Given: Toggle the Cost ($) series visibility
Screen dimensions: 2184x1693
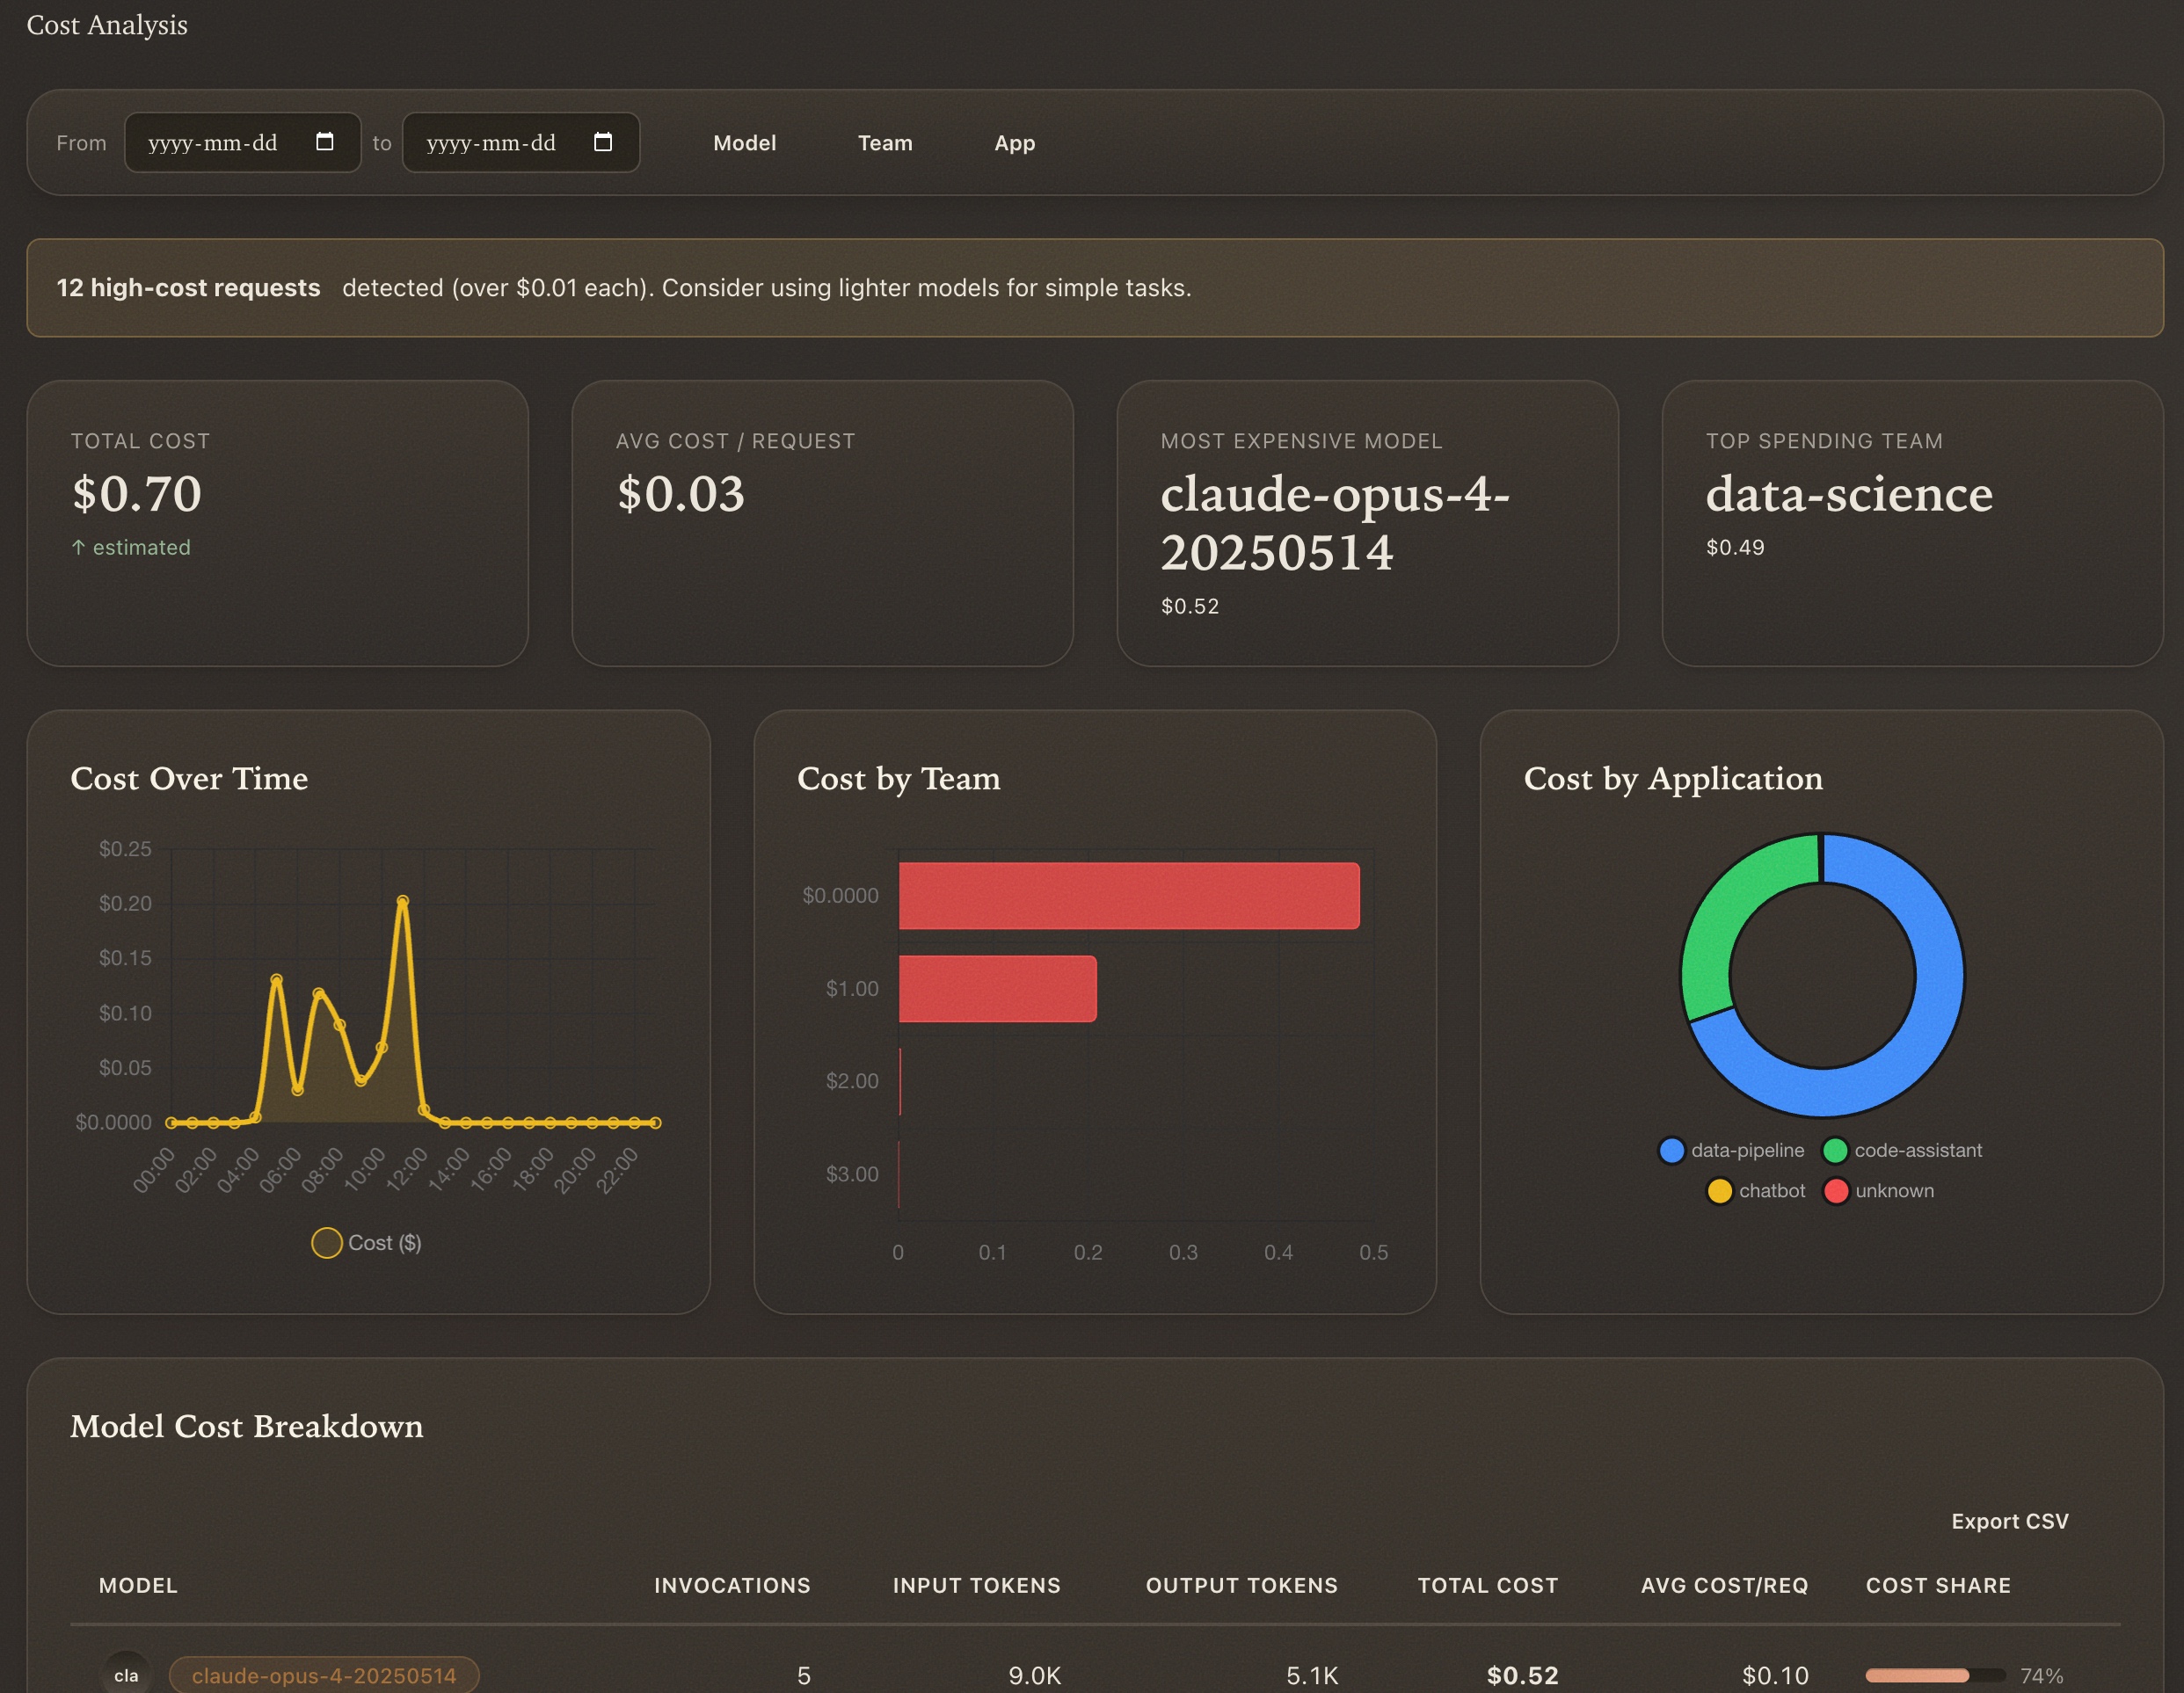Looking at the screenshot, I should tap(366, 1242).
